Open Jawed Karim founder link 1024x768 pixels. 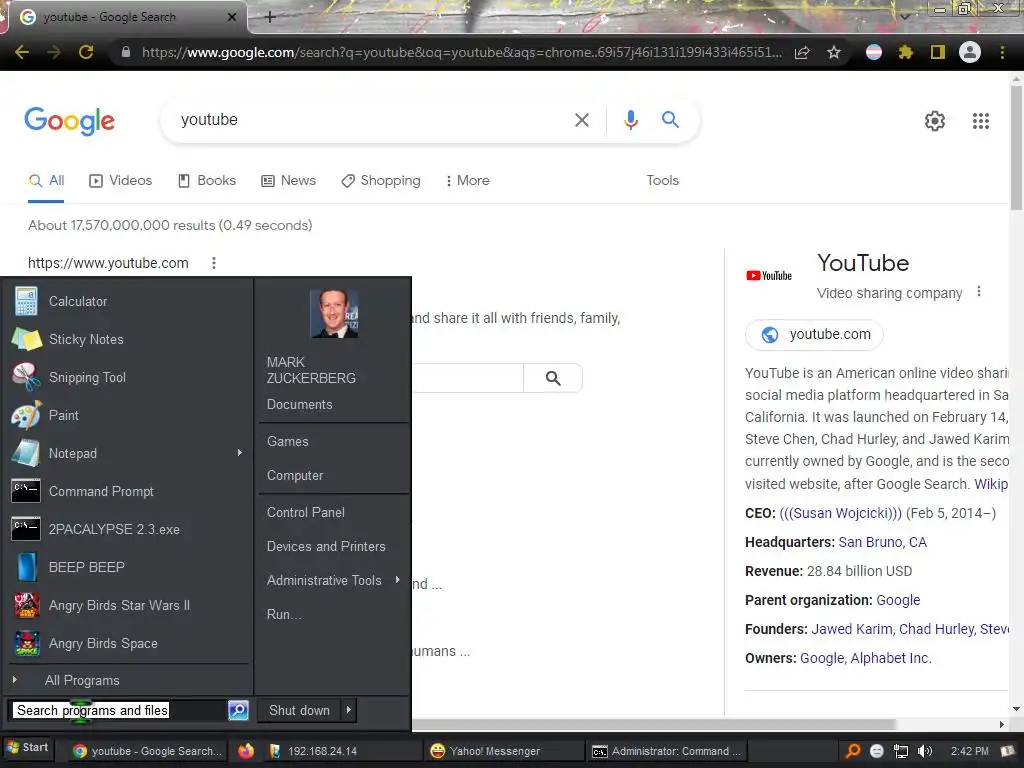(852, 629)
